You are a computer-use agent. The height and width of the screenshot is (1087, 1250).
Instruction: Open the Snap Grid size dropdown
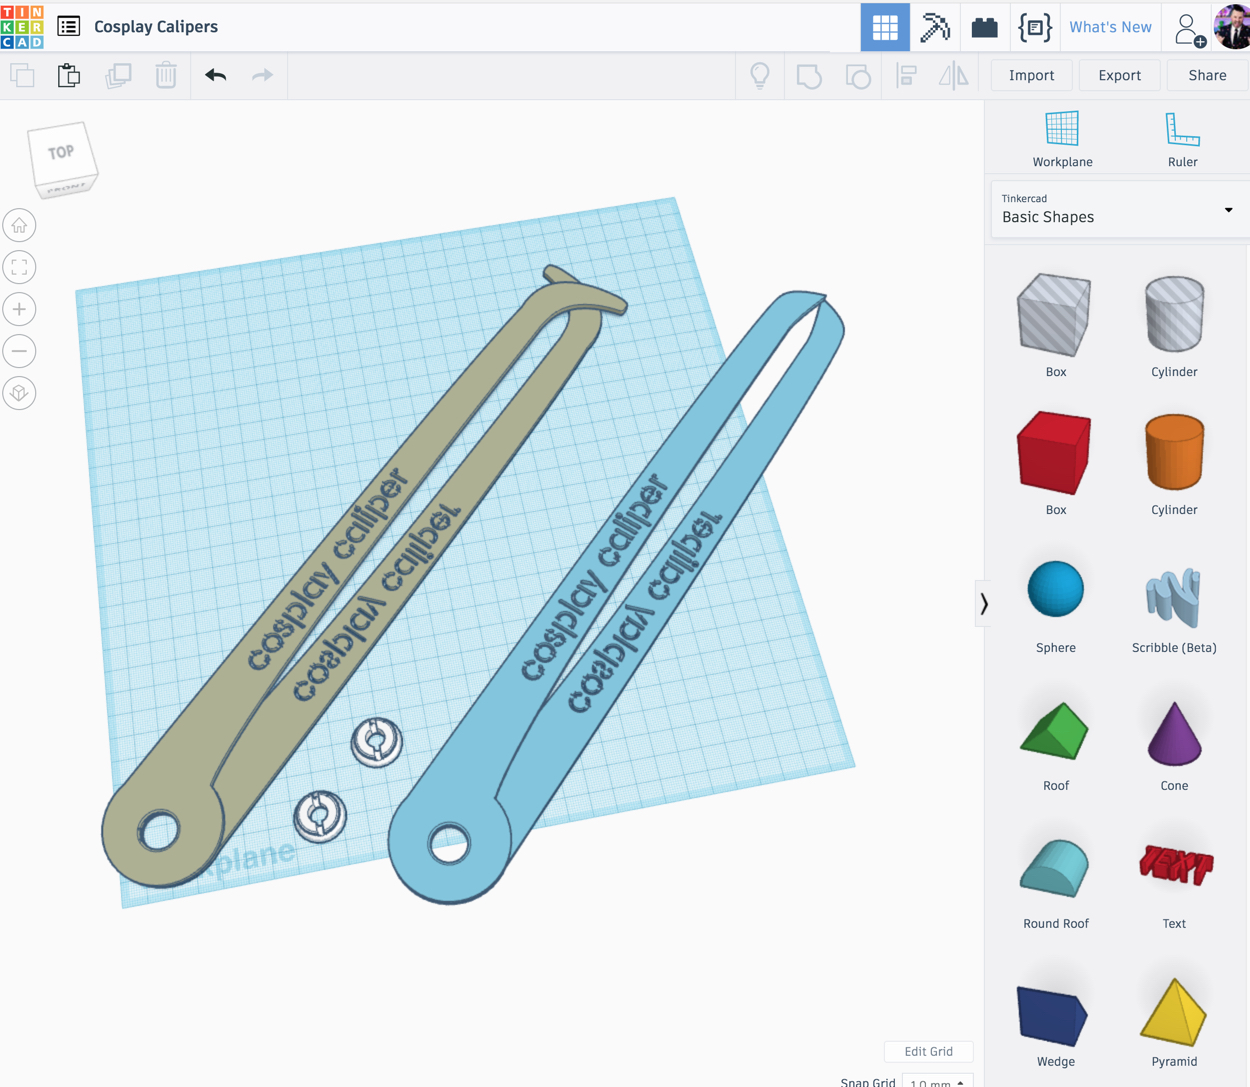coord(937,1081)
